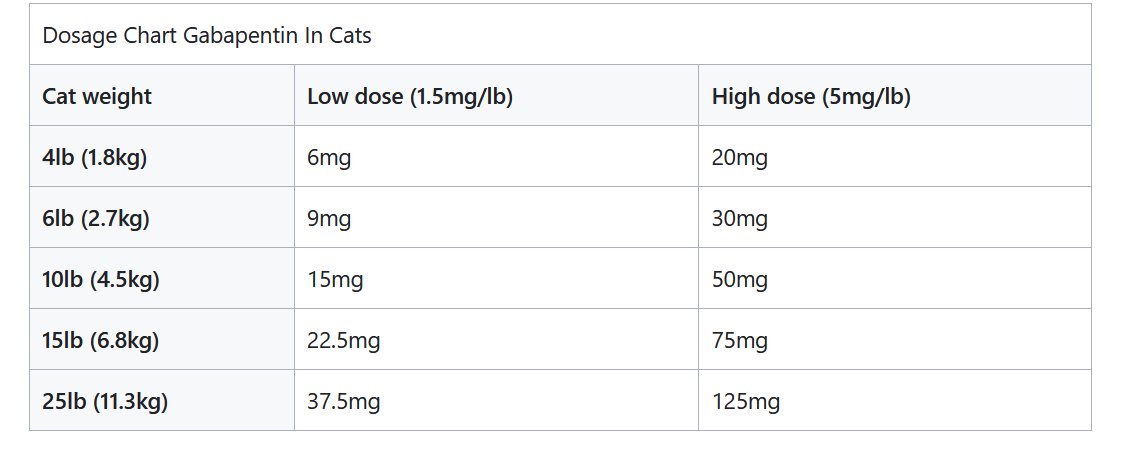The width and height of the screenshot is (1126, 454).
Task: Click the Low dose (1.5mg/lb) header
Action: (409, 97)
